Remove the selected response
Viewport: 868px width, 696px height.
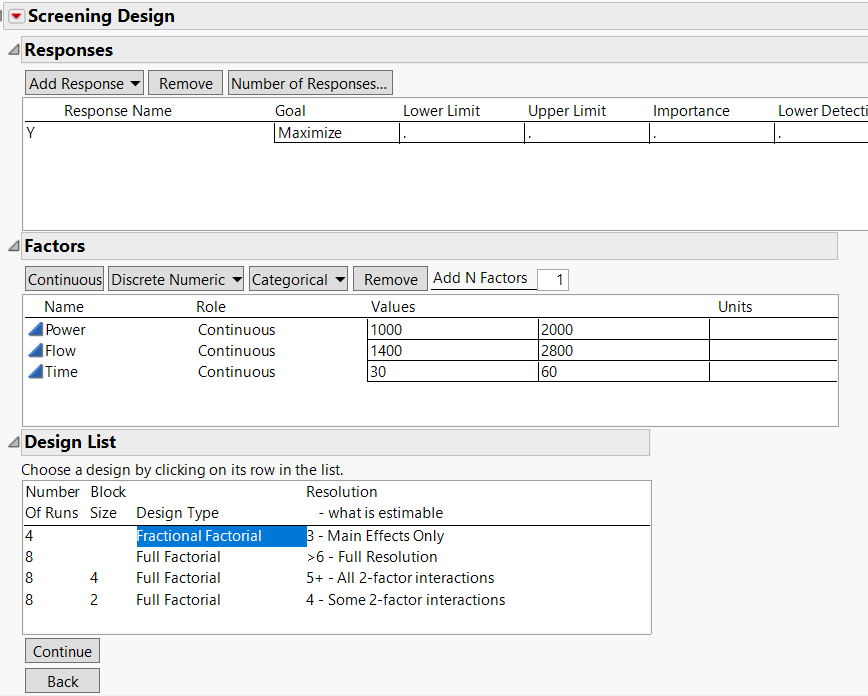coord(185,82)
